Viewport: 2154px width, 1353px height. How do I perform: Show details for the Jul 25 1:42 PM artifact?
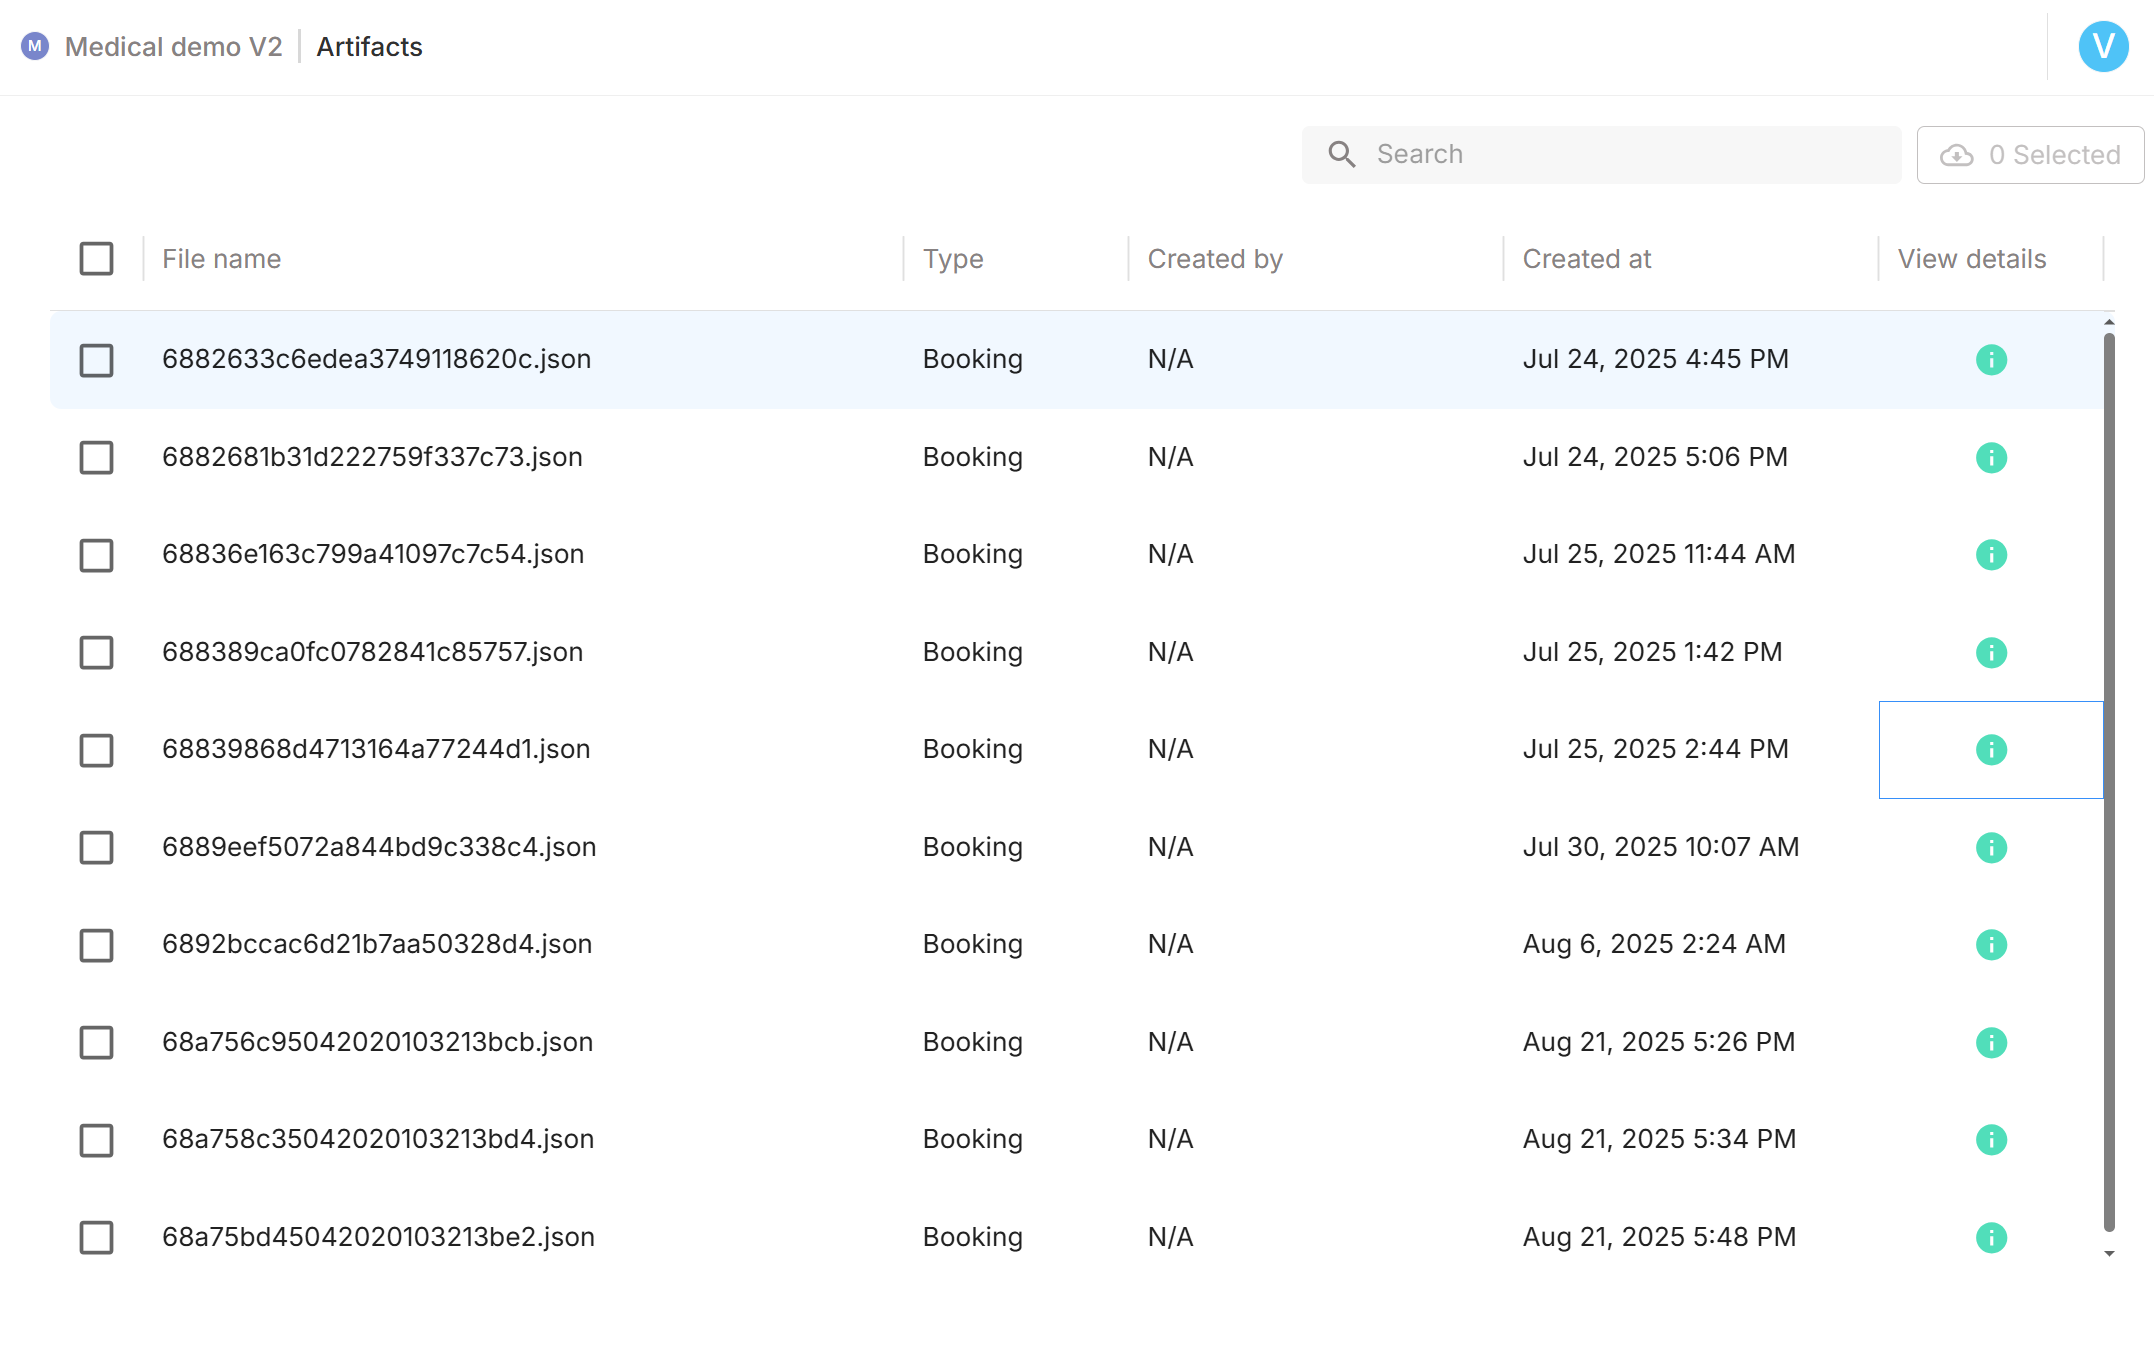click(x=1990, y=653)
